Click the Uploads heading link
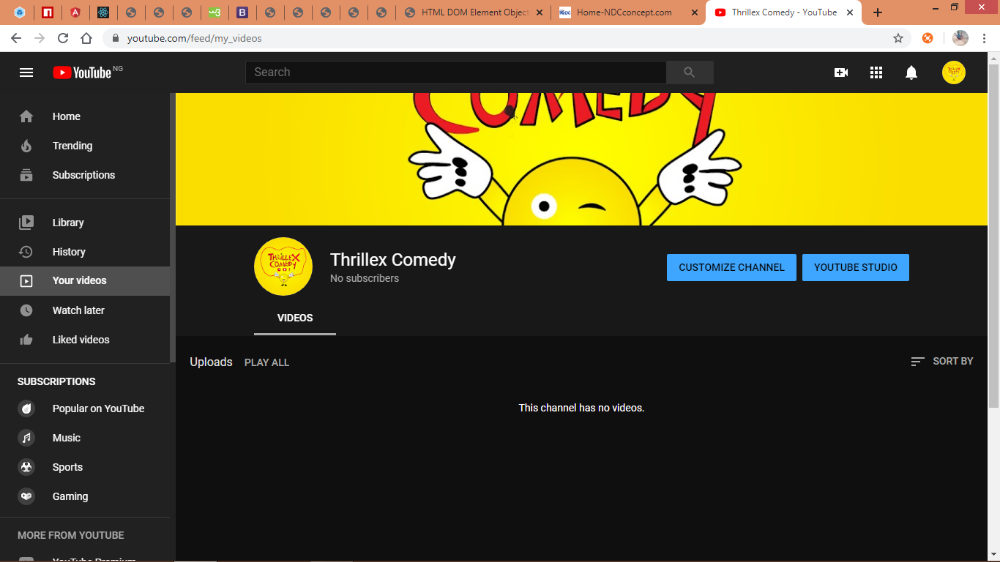This screenshot has height=562, width=1000. click(211, 362)
